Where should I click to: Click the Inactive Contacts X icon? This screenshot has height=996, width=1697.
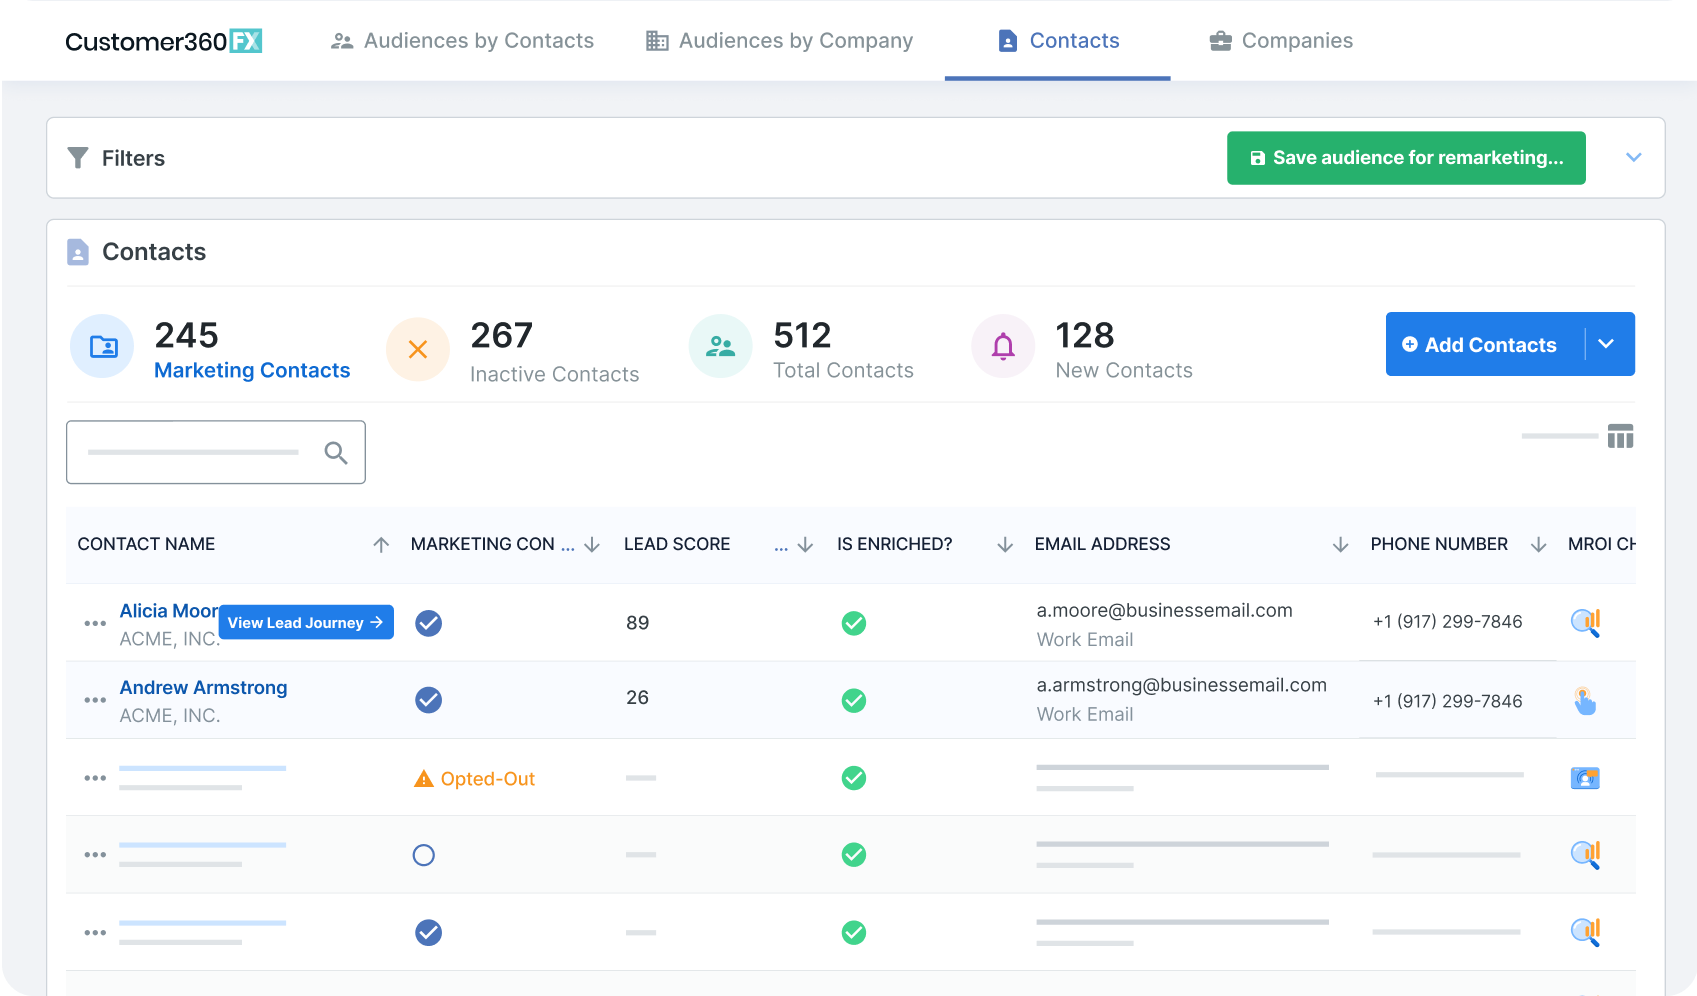click(x=418, y=349)
